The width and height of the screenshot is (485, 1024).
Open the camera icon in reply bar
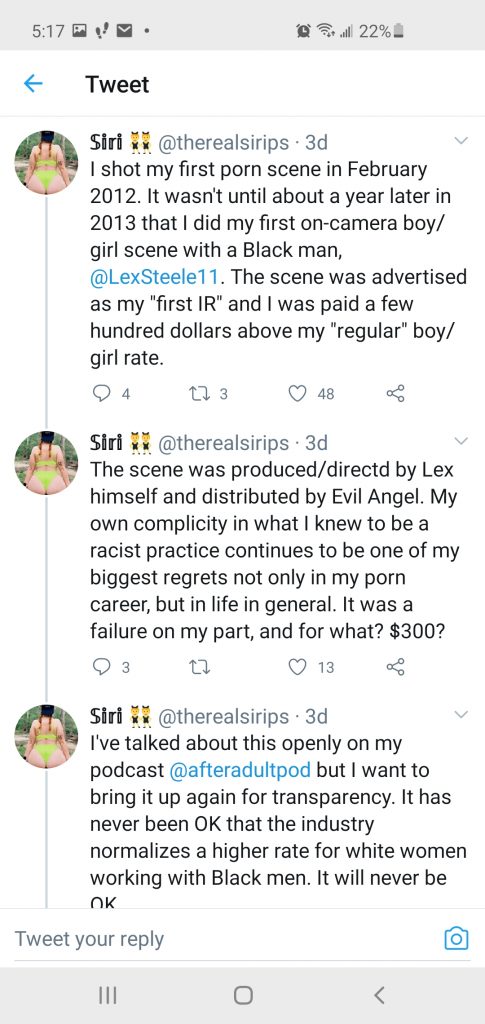click(456, 938)
